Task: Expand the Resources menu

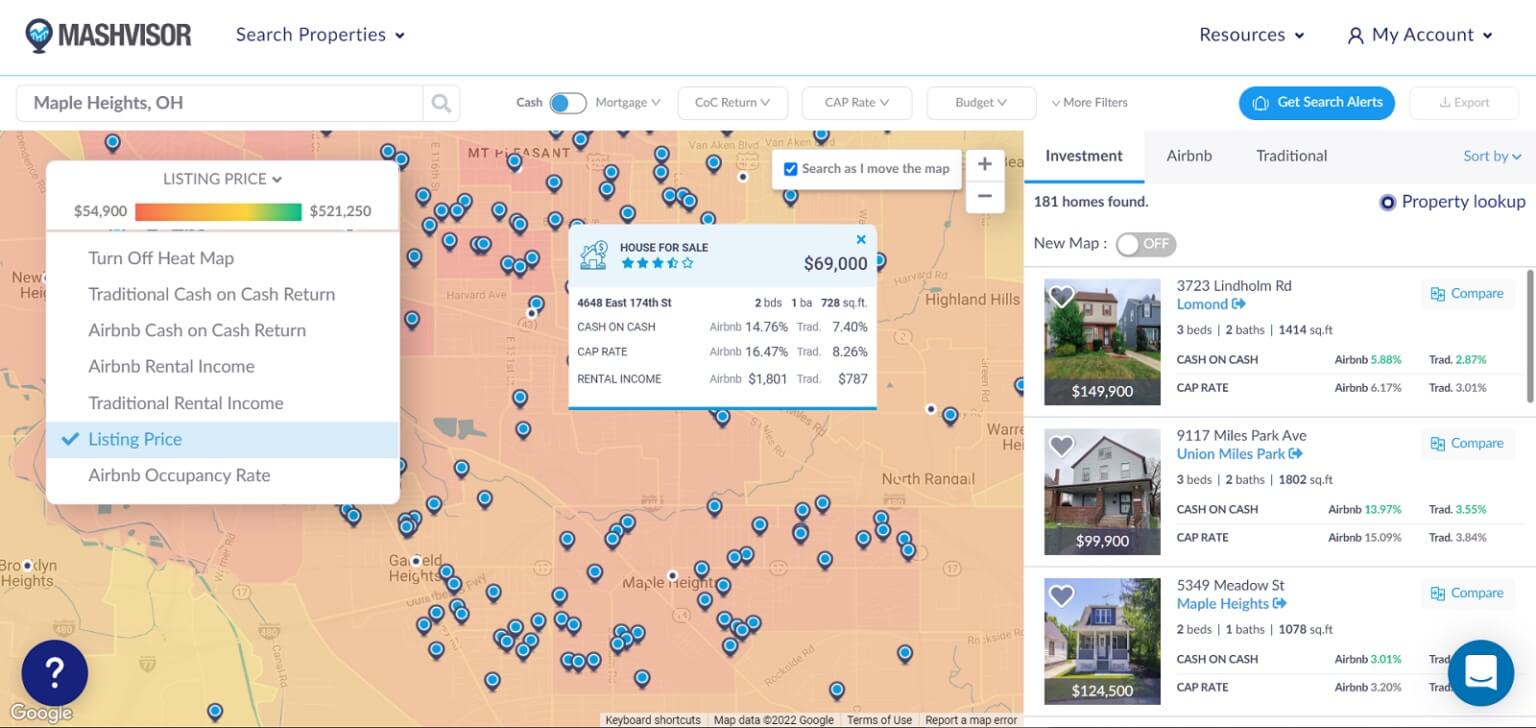Action: (x=1252, y=35)
